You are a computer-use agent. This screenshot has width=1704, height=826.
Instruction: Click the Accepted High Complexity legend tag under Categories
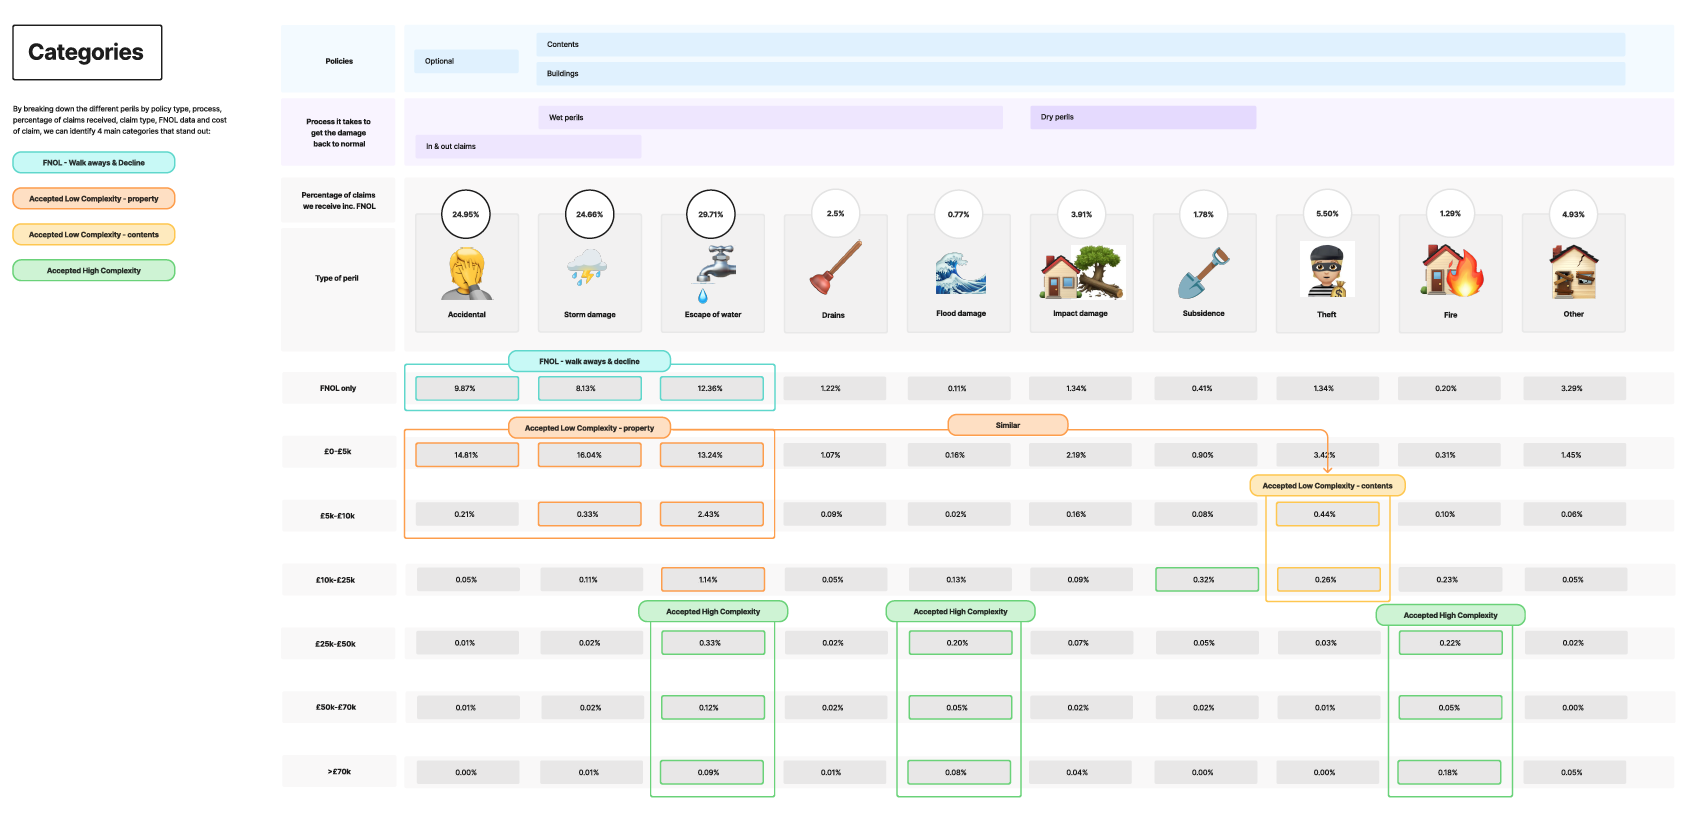pos(94,270)
